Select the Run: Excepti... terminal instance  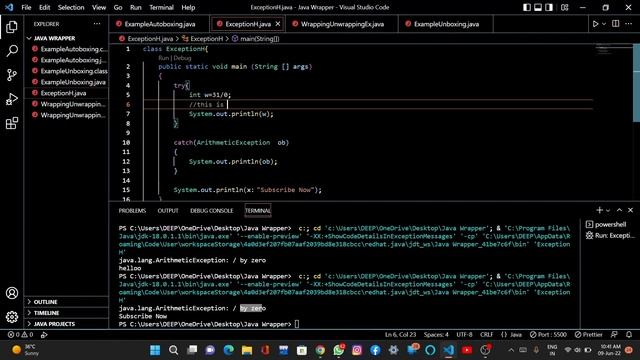tap(609, 236)
